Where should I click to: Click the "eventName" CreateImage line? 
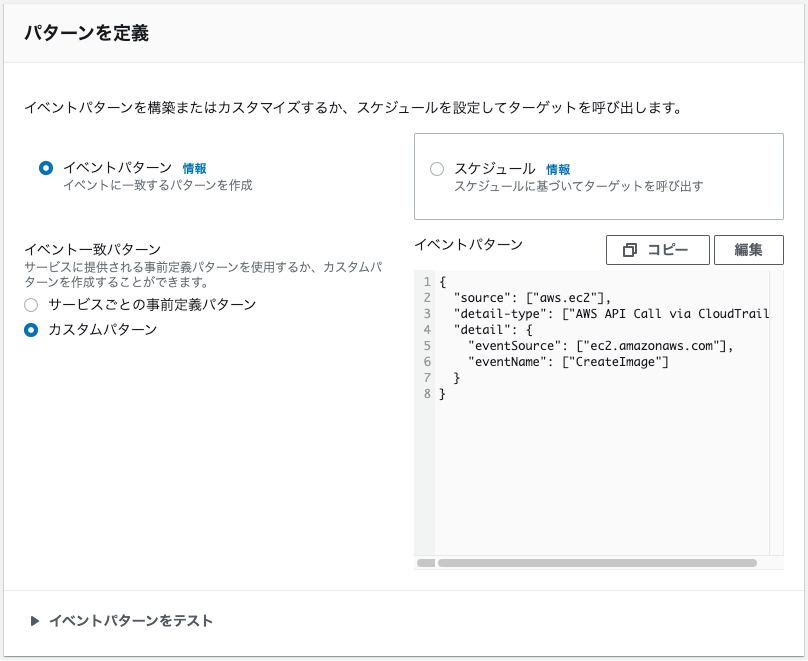coord(568,362)
